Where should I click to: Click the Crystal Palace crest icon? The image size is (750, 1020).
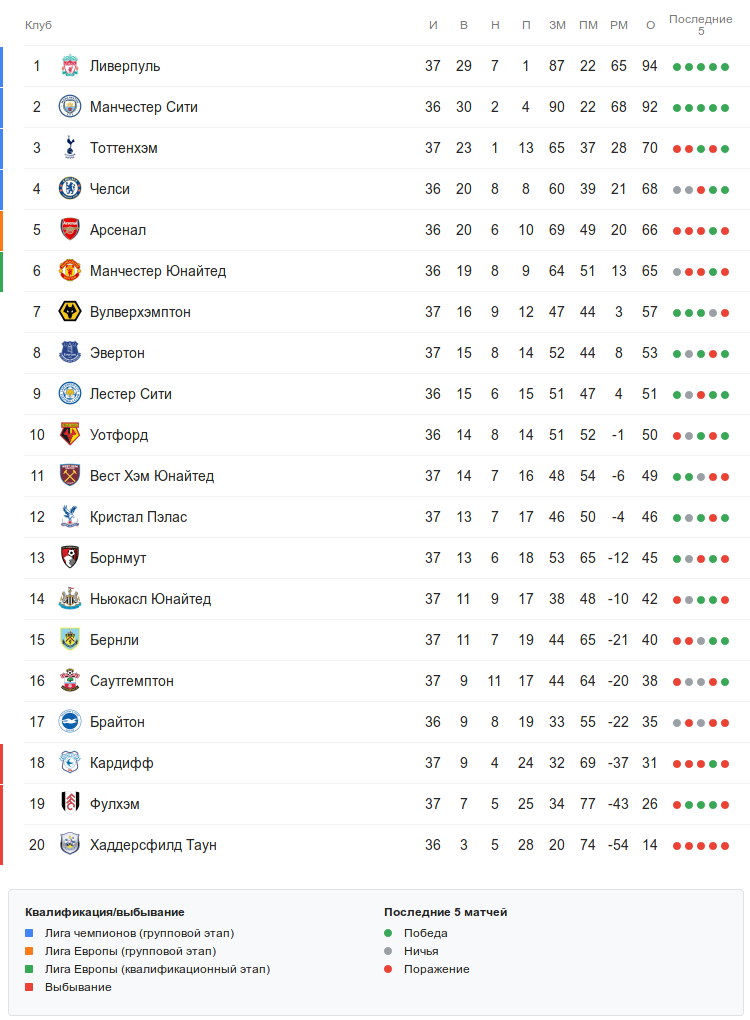pyautogui.click(x=69, y=517)
